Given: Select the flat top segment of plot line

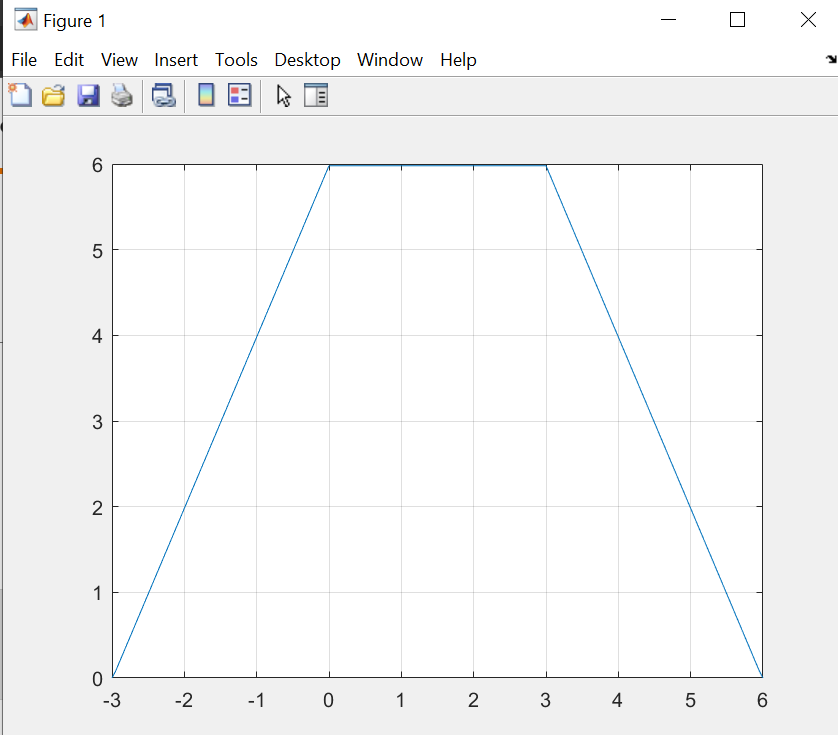Looking at the screenshot, I should [438, 166].
